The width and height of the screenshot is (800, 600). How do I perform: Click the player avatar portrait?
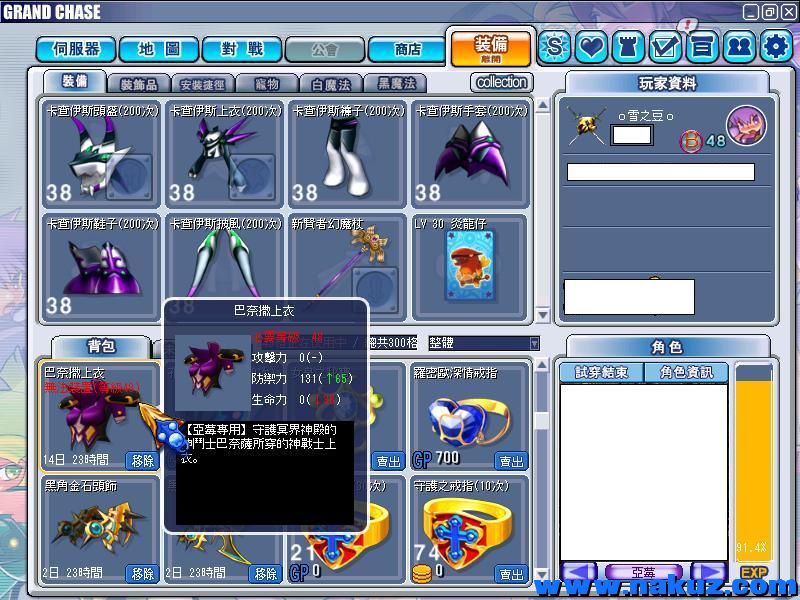point(746,126)
